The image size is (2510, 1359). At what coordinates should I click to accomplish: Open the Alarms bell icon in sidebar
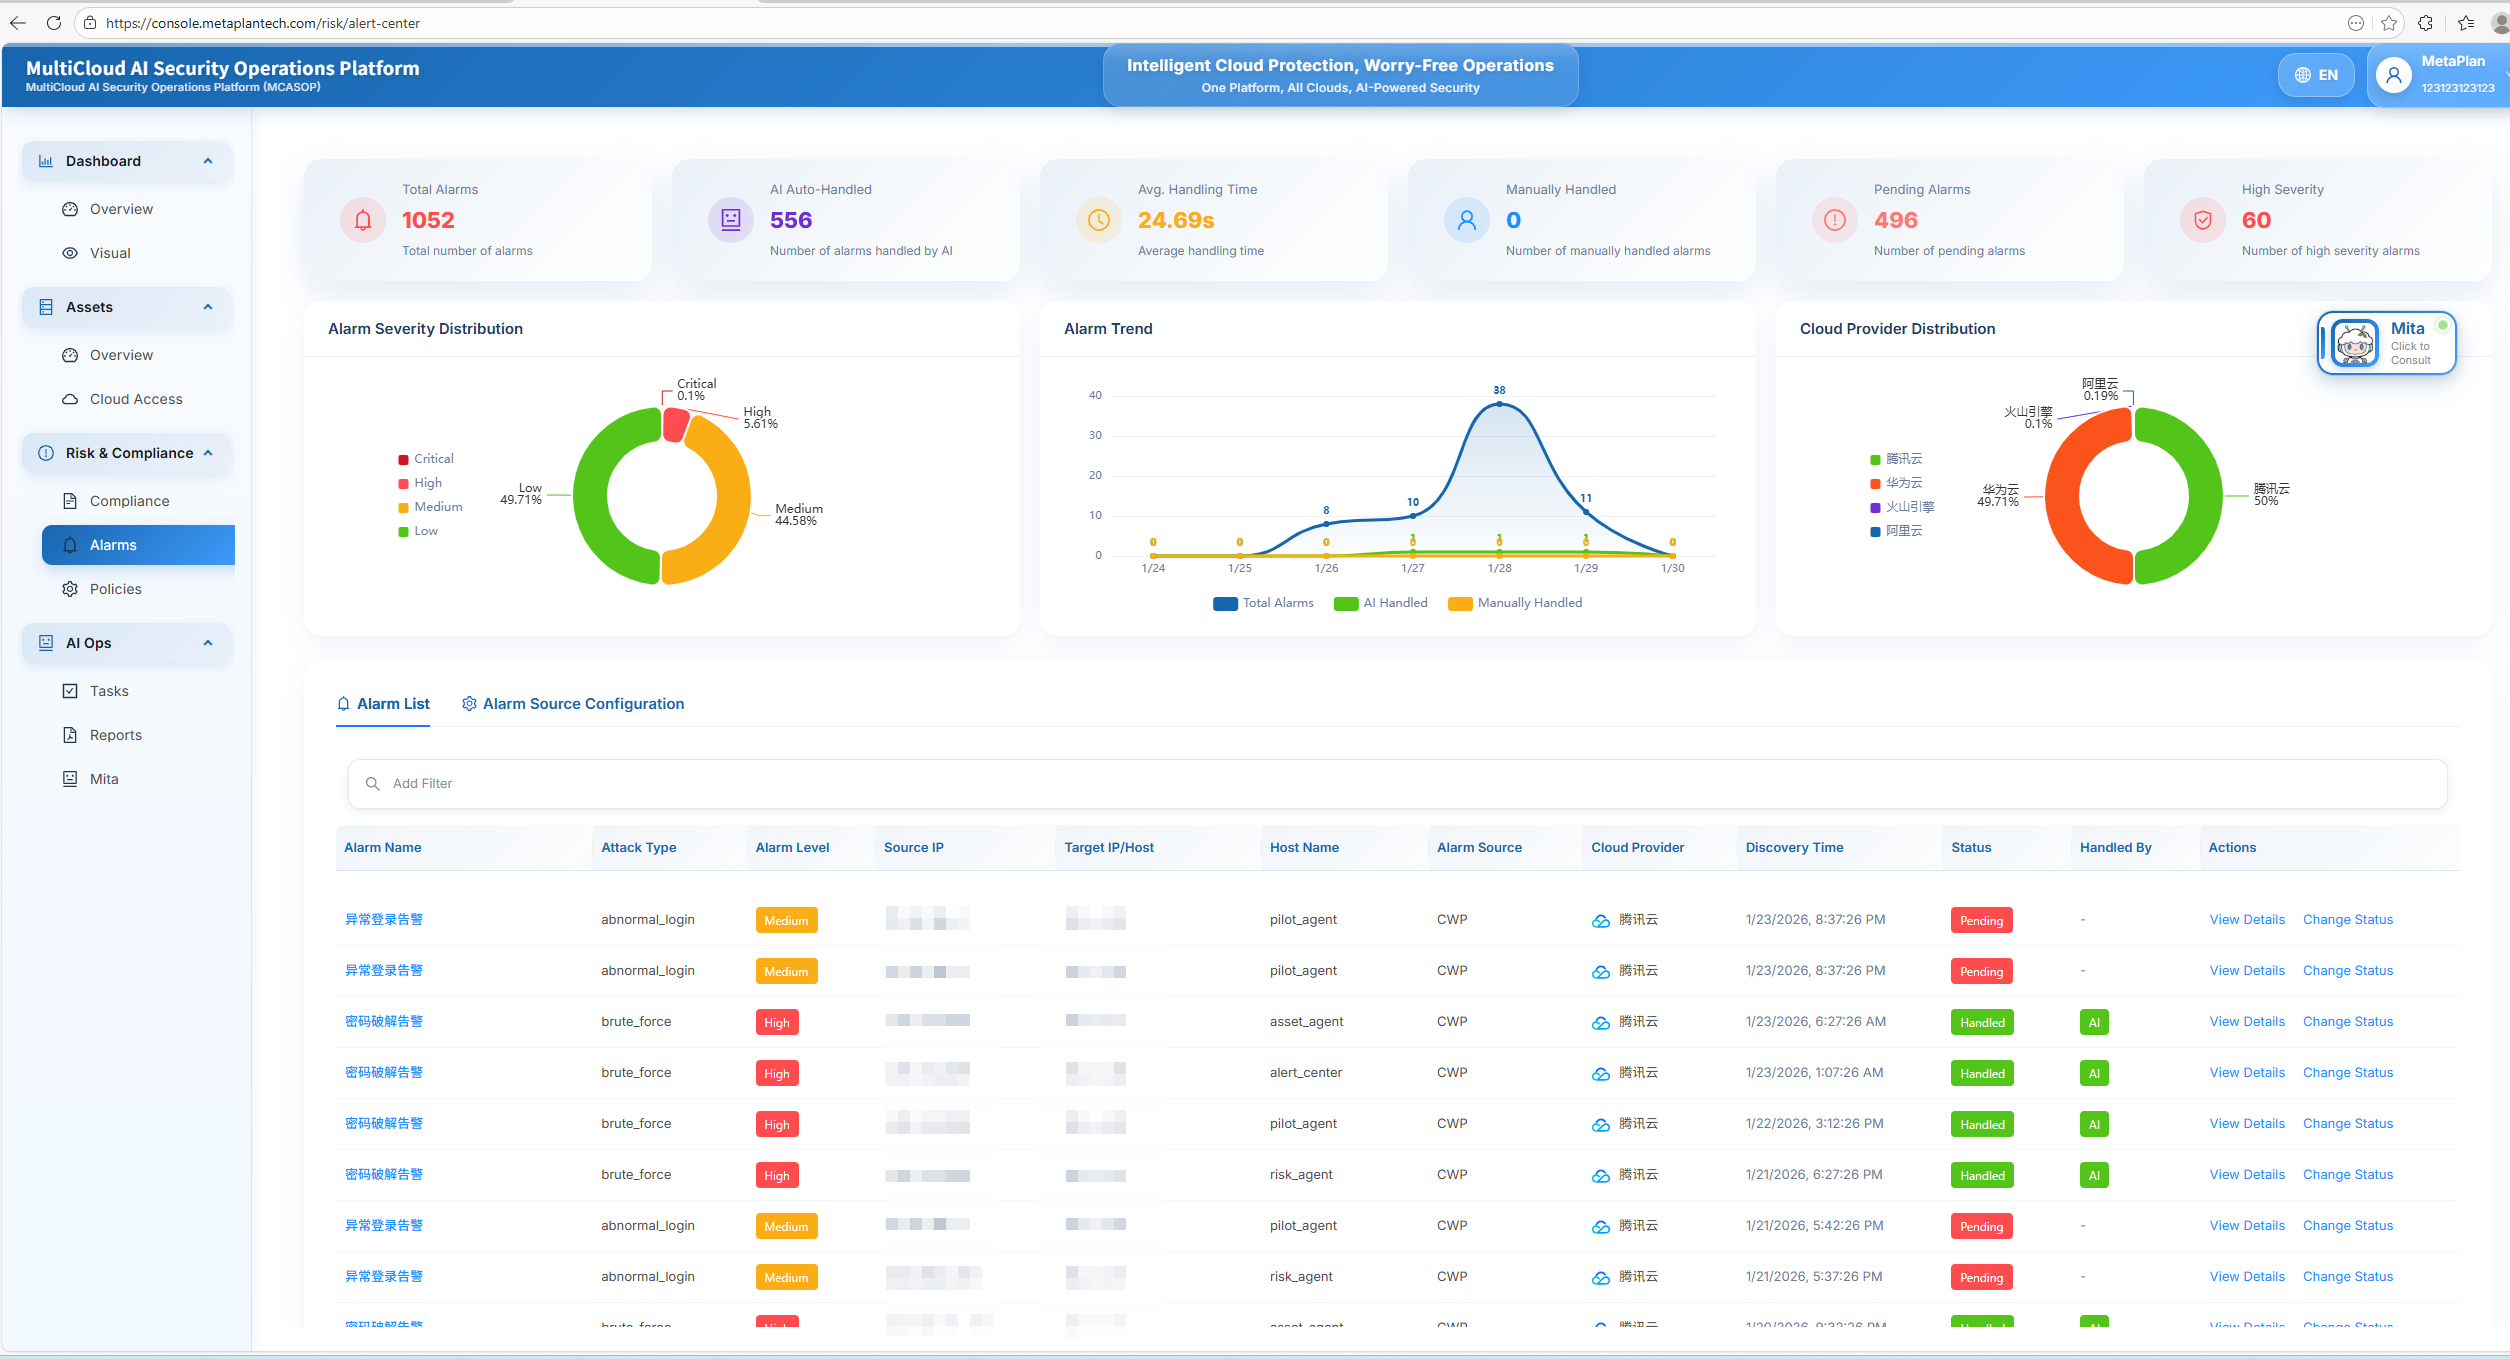point(70,545)
